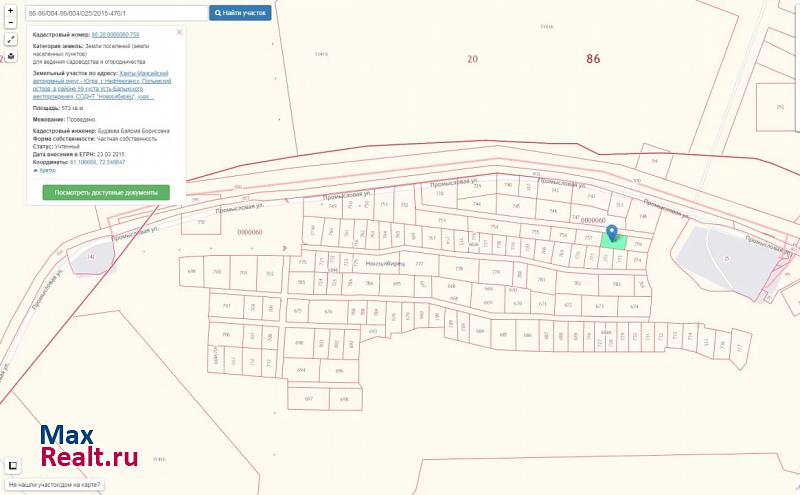The width and height of the screenshot is (800, 495).
Task: Collapse details with "Кратко" toggle
Action: point(45,171)
